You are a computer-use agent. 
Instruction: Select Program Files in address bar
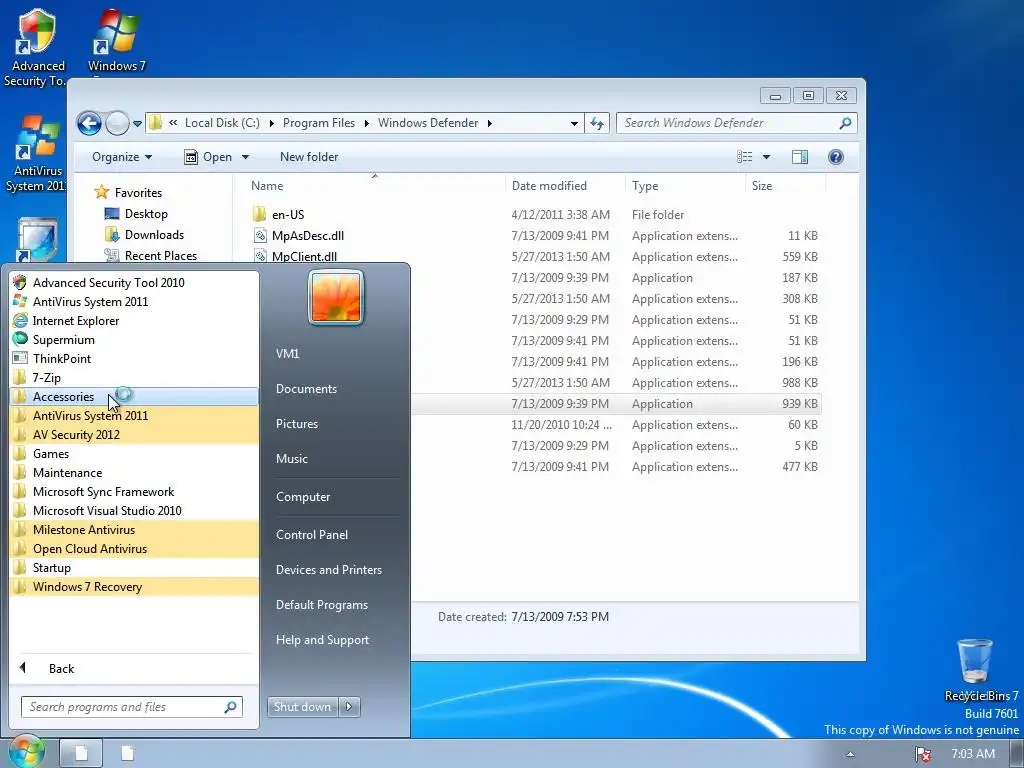(319, 123)
